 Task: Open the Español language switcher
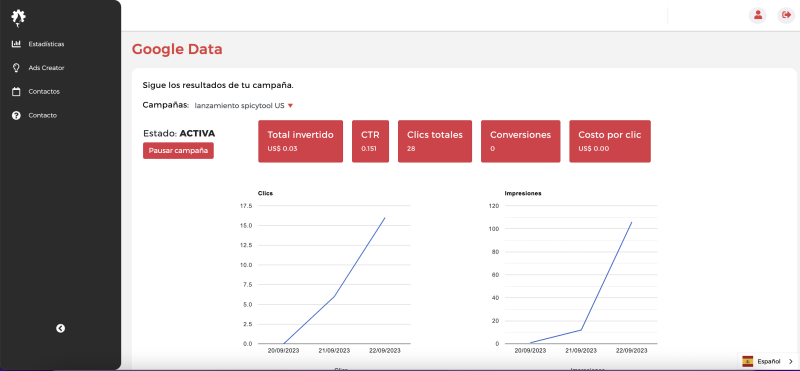[768, 361]
